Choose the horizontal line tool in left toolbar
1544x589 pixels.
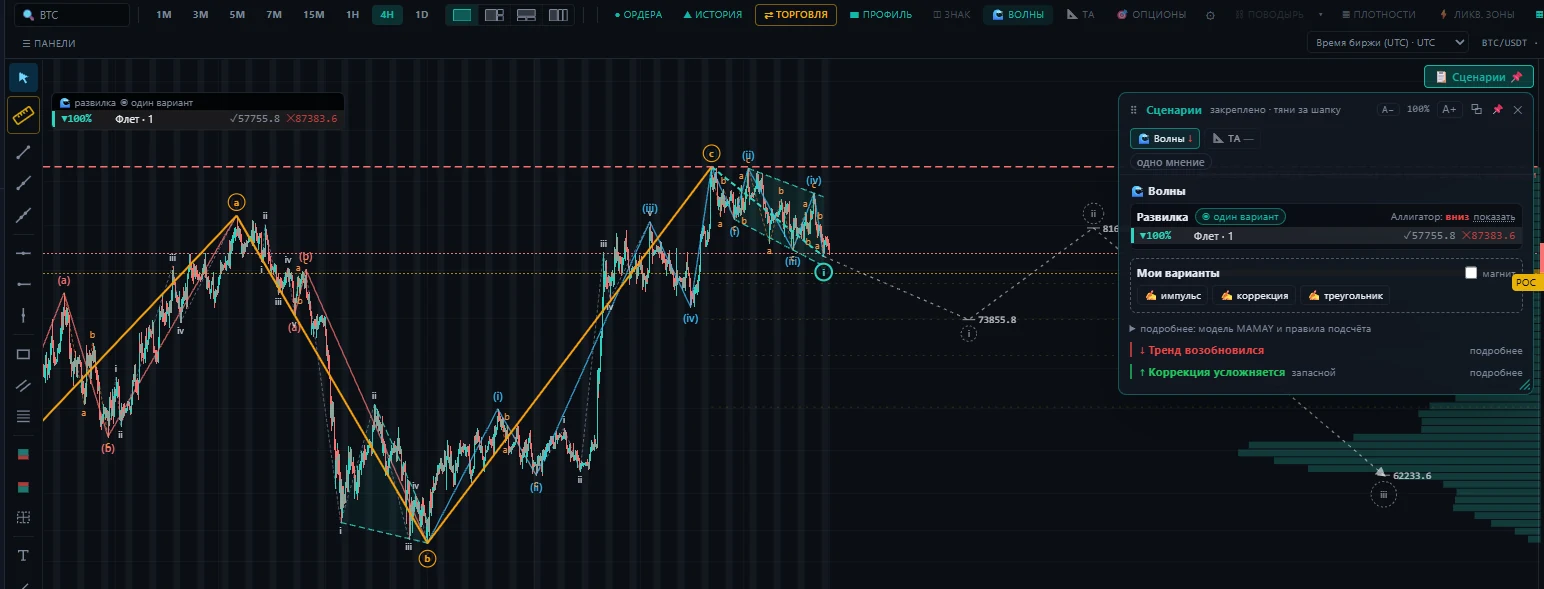23,253
